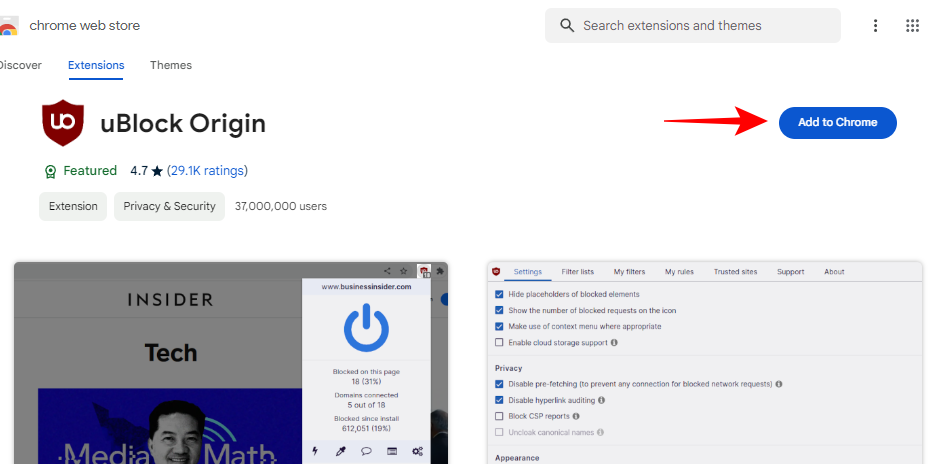Image resolution: width=929 pixels, height=464 pixels.
Task: Open the Support tab
Action: pos(790,271)
